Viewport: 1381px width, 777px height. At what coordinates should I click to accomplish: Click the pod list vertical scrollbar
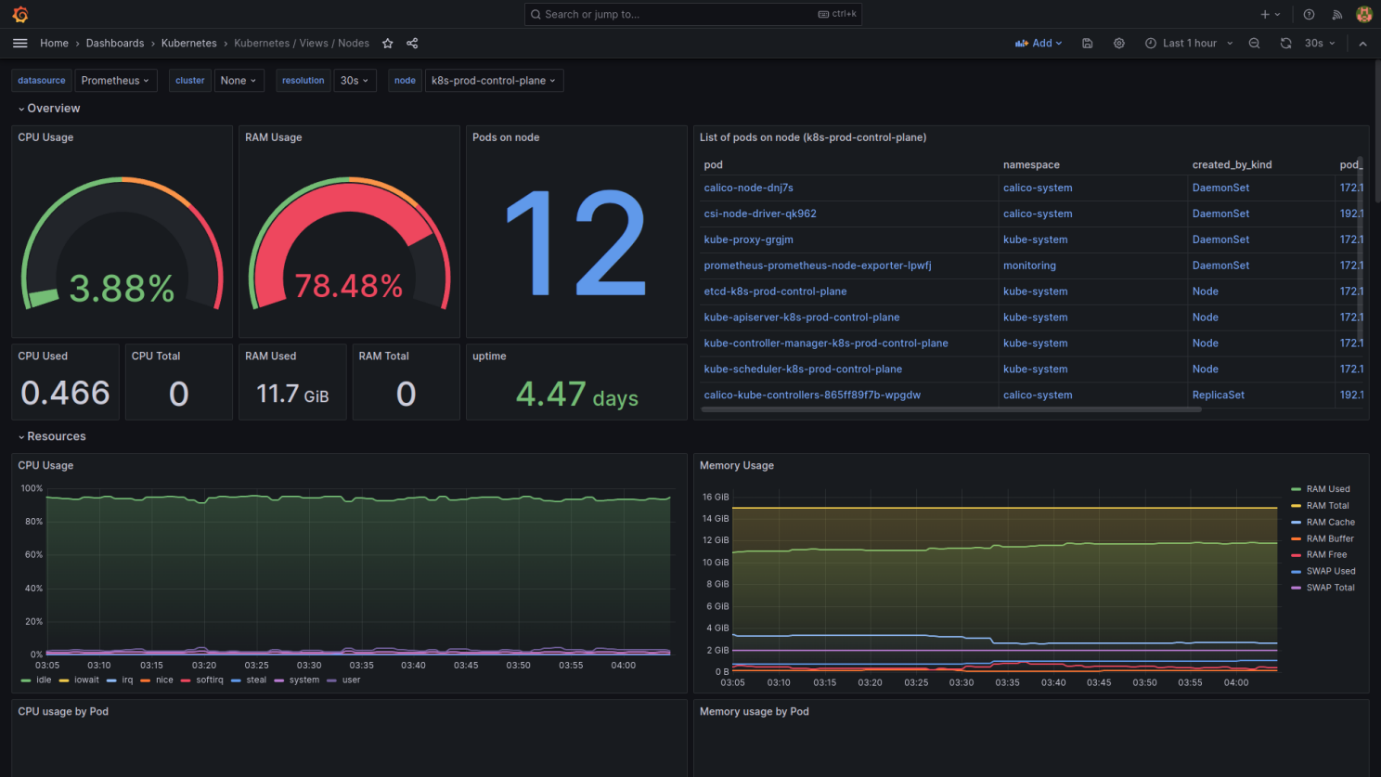[x=1359, y=250]
